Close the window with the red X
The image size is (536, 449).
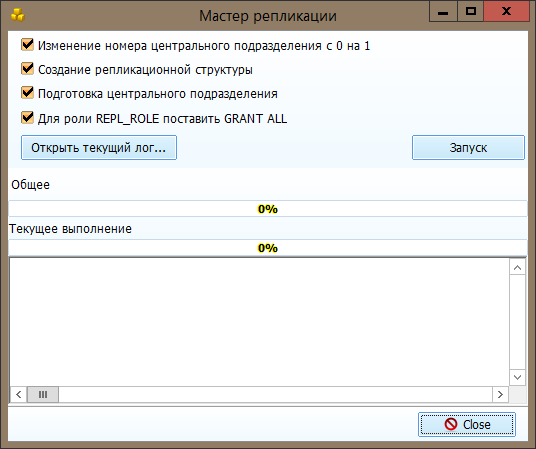coord(507,12)
